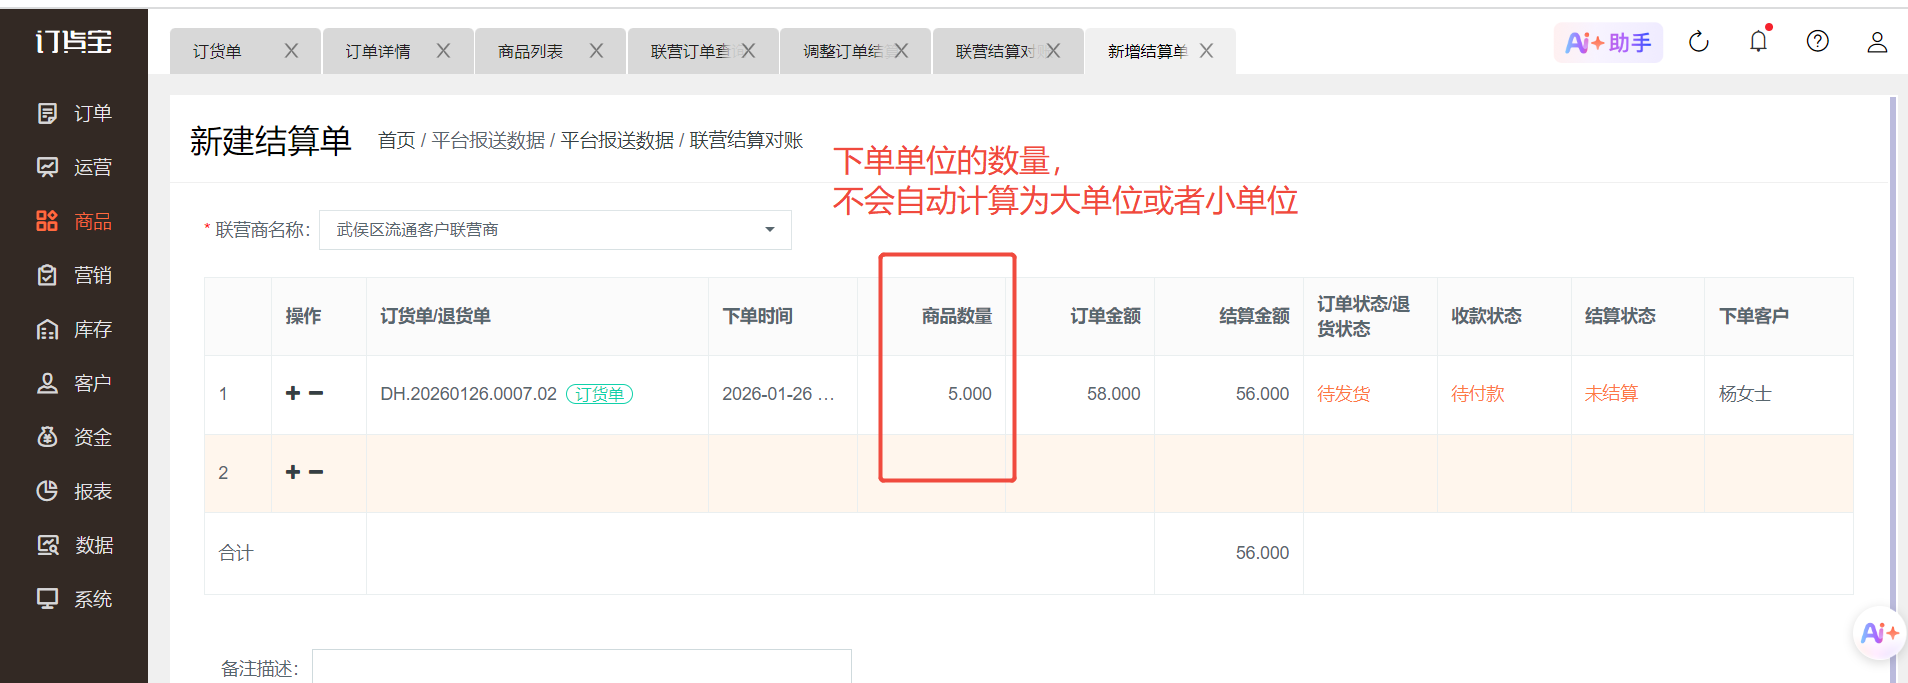Open the floating Ai+ bubble

pos(1879,633)
